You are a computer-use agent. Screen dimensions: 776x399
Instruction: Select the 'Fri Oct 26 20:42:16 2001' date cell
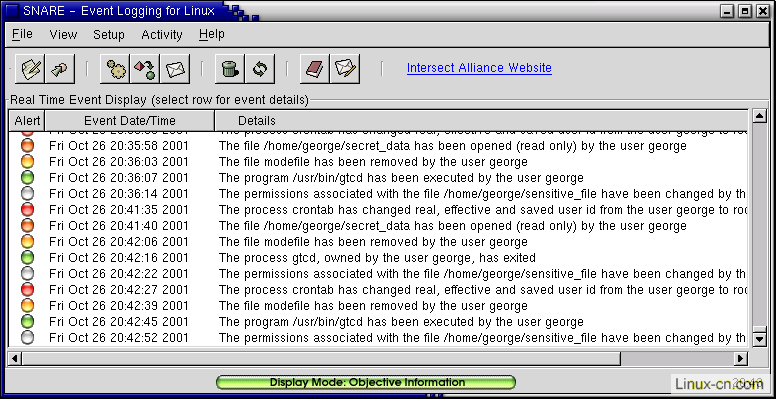pos(119,257)
